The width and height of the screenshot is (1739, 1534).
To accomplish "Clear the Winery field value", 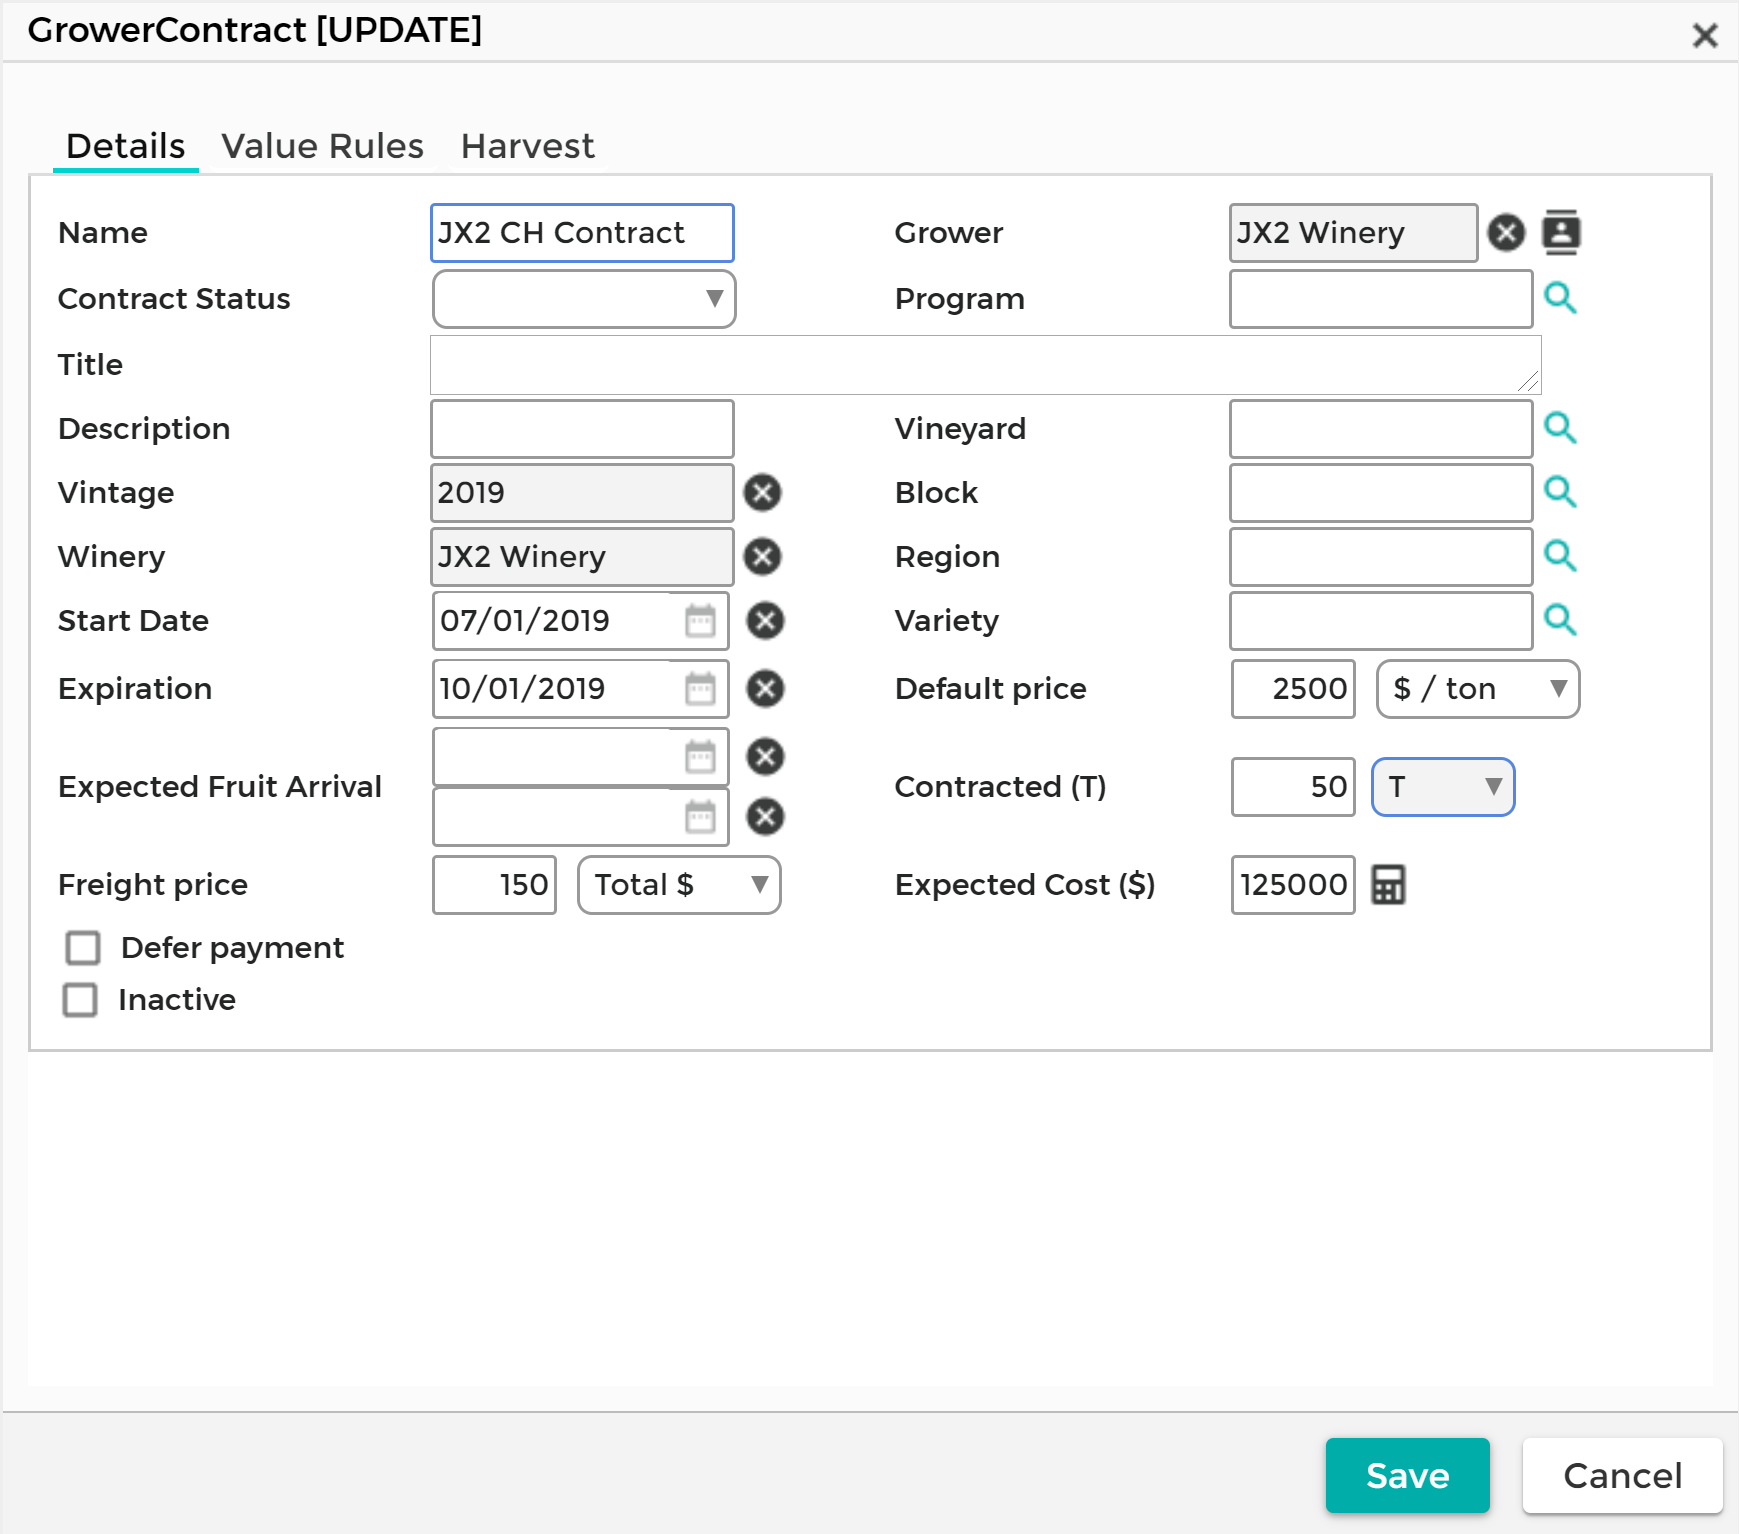I will tap(762, 557).
